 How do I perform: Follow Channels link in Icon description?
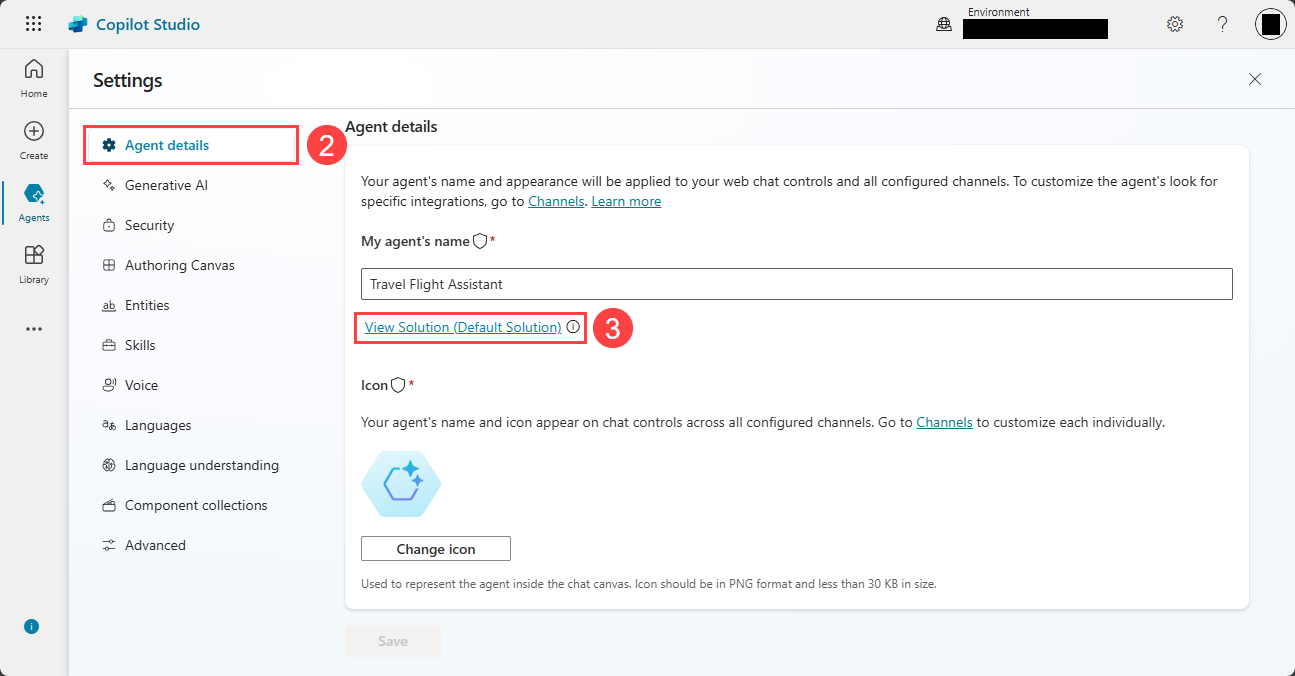[x=944, y=422]
